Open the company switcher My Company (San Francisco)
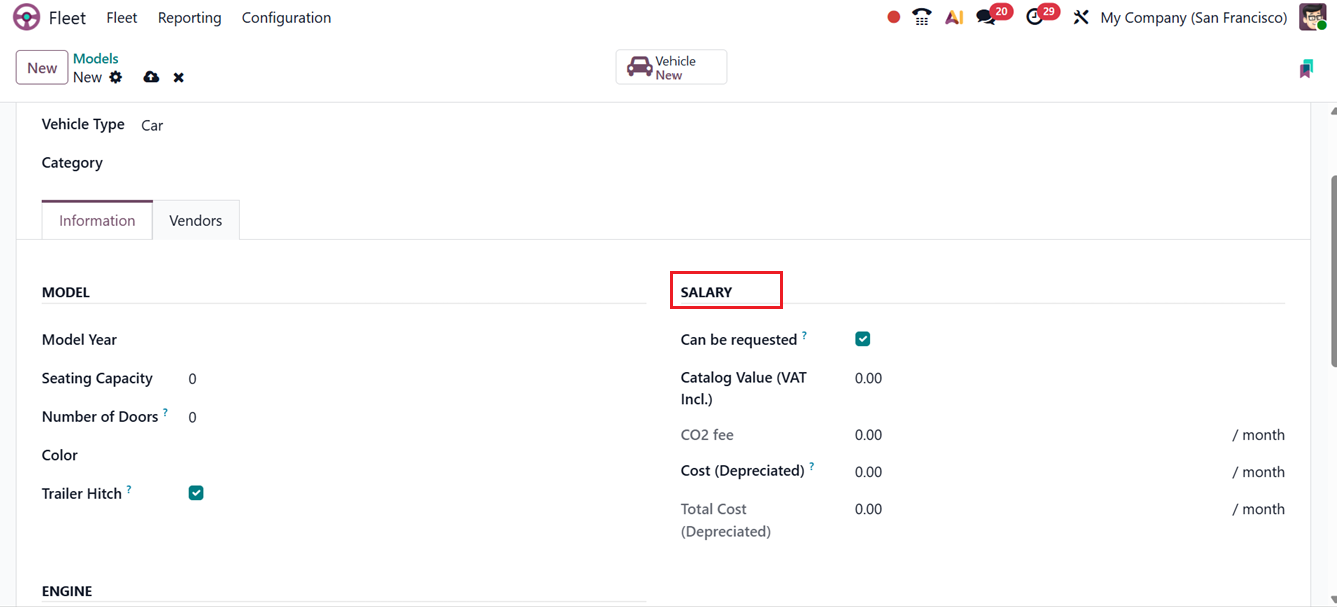The height and width of the screenshot is (607, 1337). coord(1194,17)
